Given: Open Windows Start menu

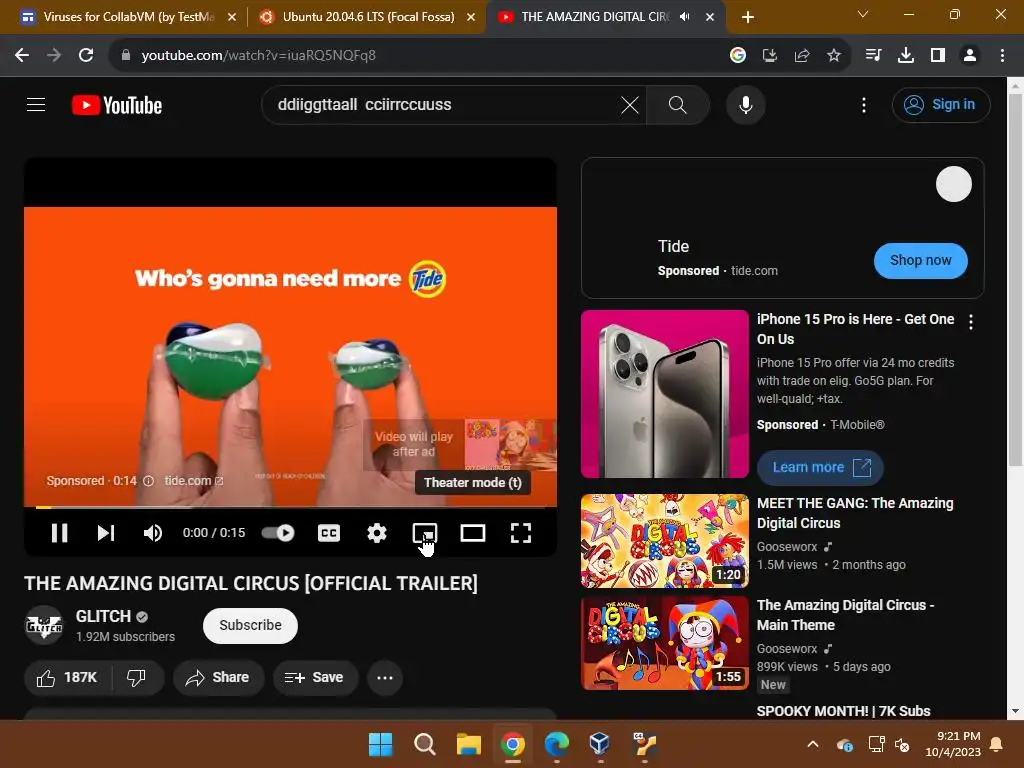Looking at the screenshot, I should tap(380, 744).
